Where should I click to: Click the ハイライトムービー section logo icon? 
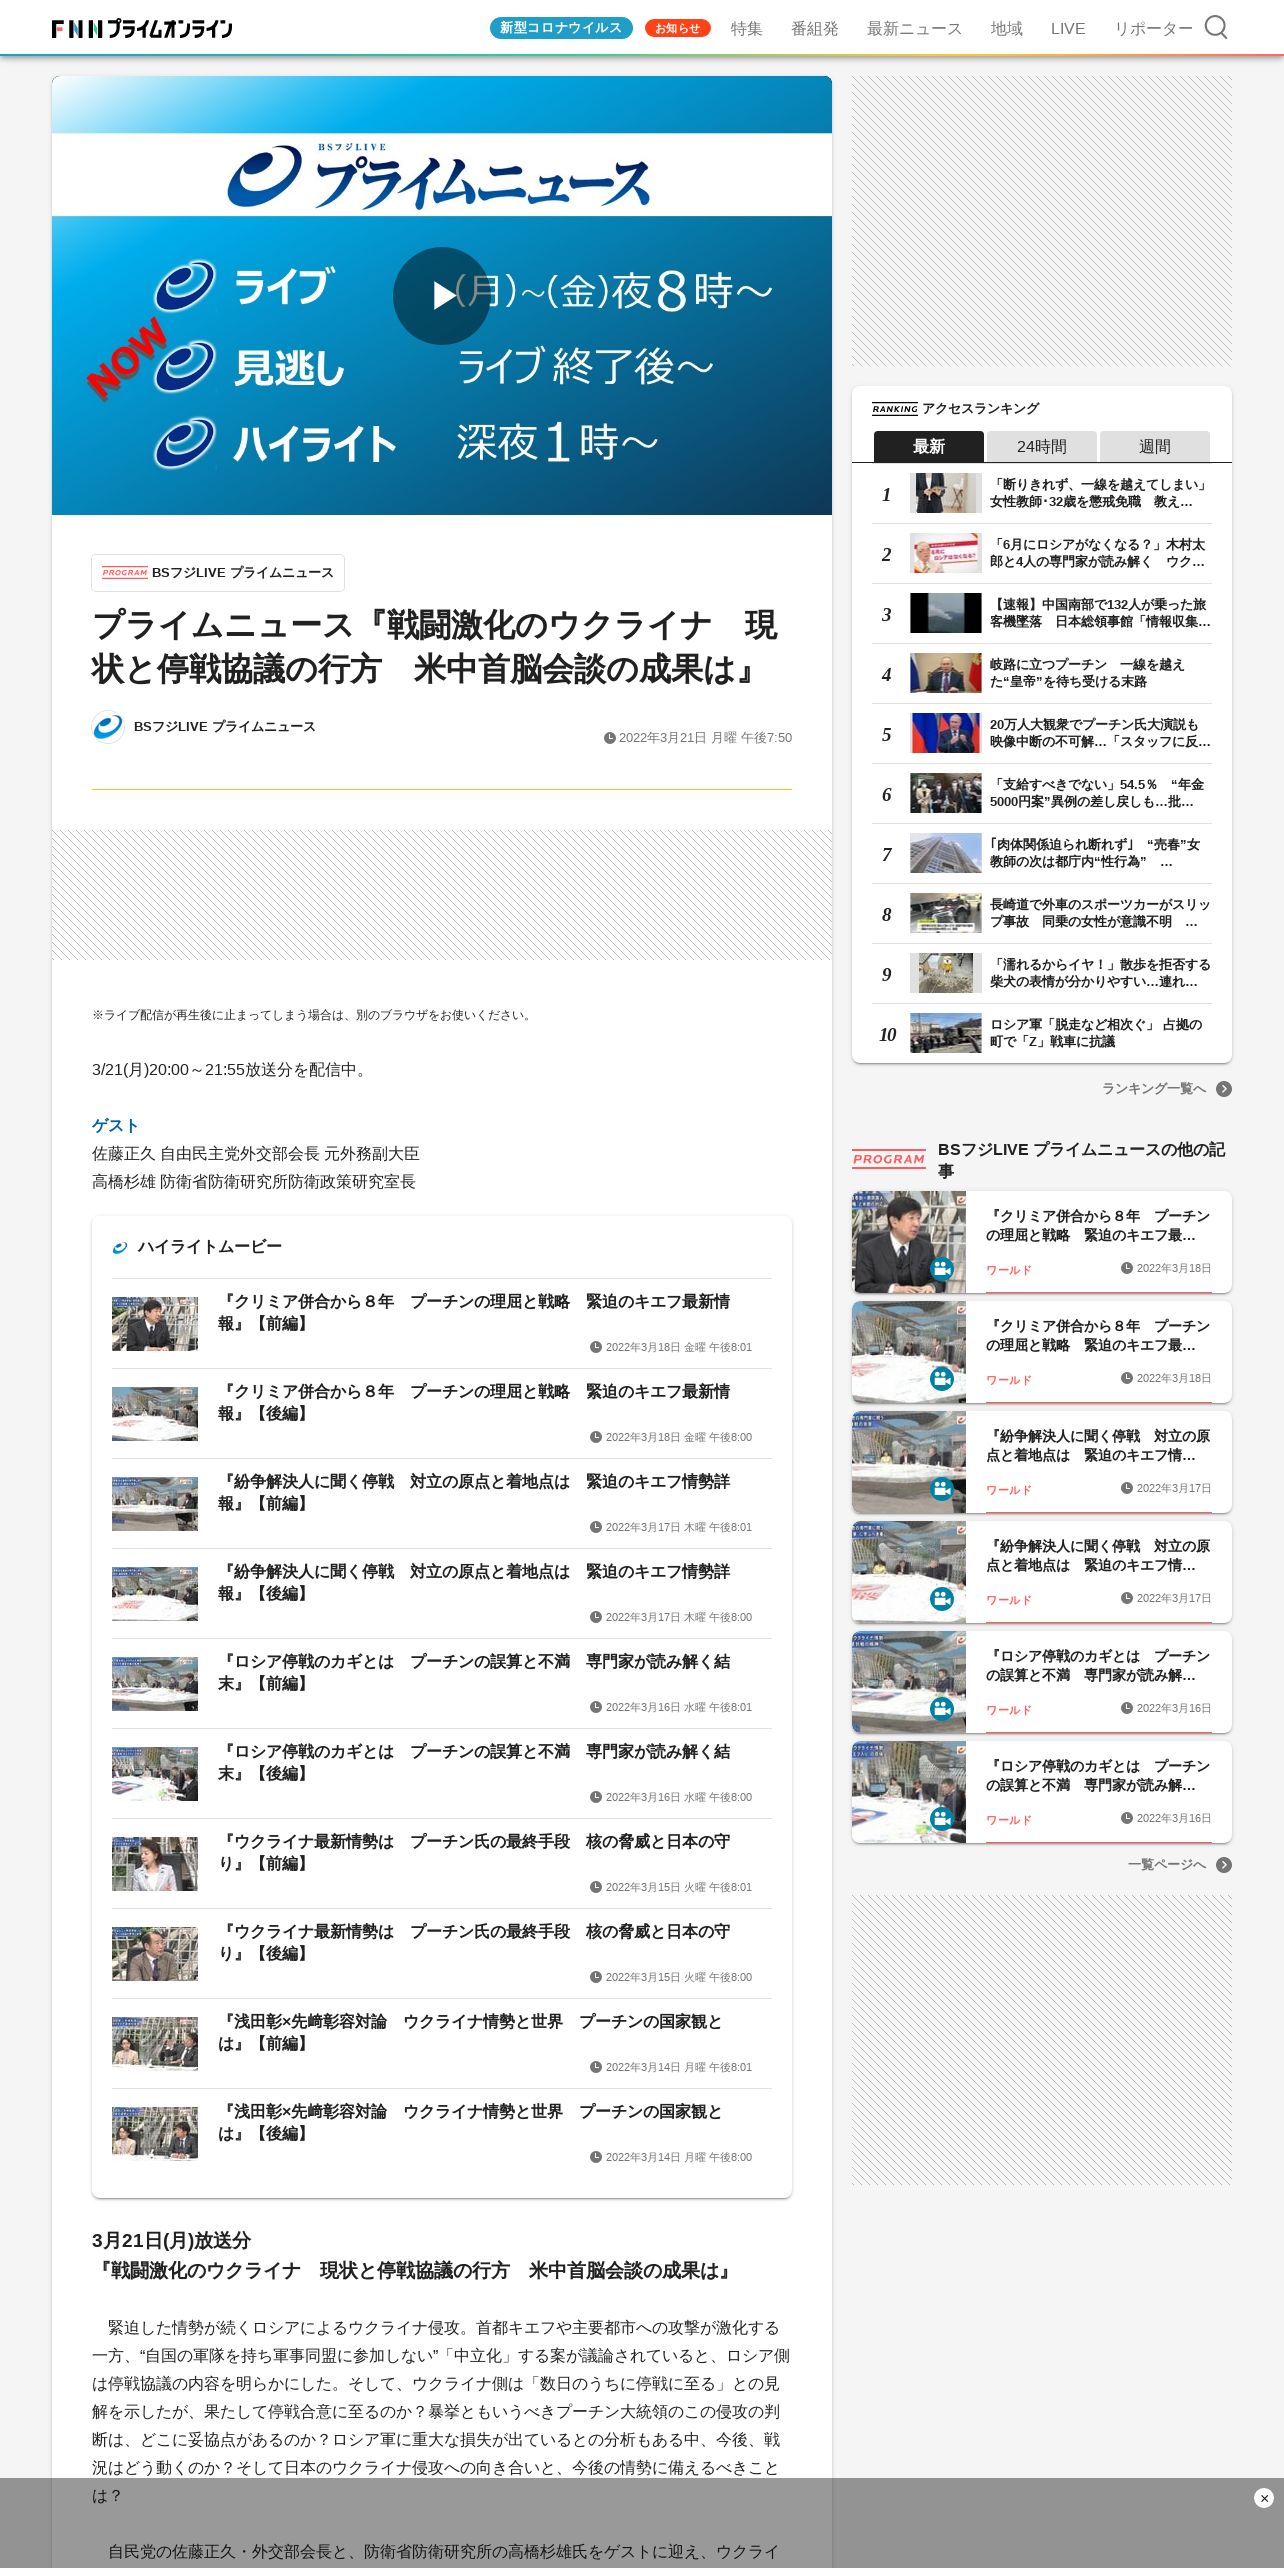[120, 1247]
